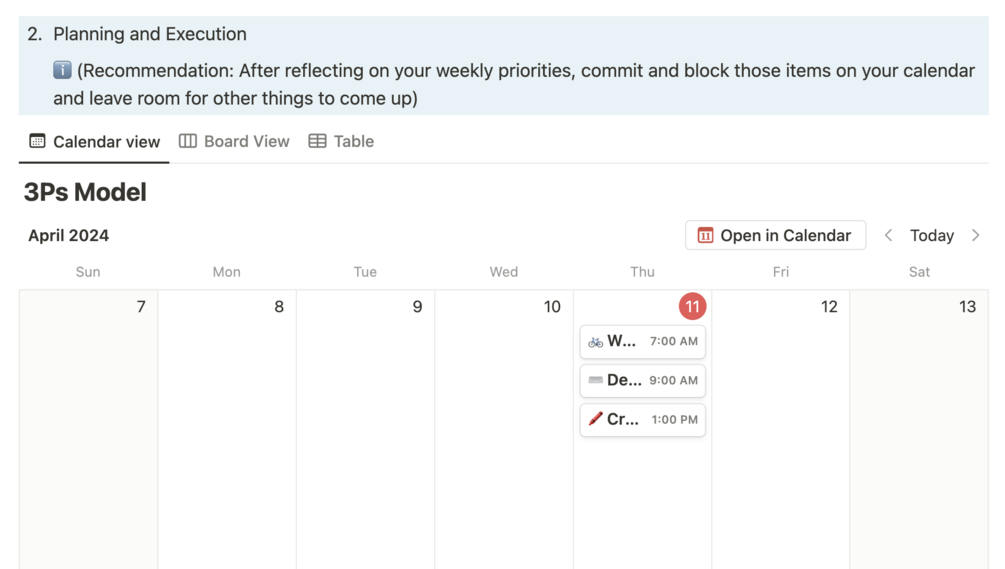Click the red calendar icon in Open in Calendar

(705, 235)
